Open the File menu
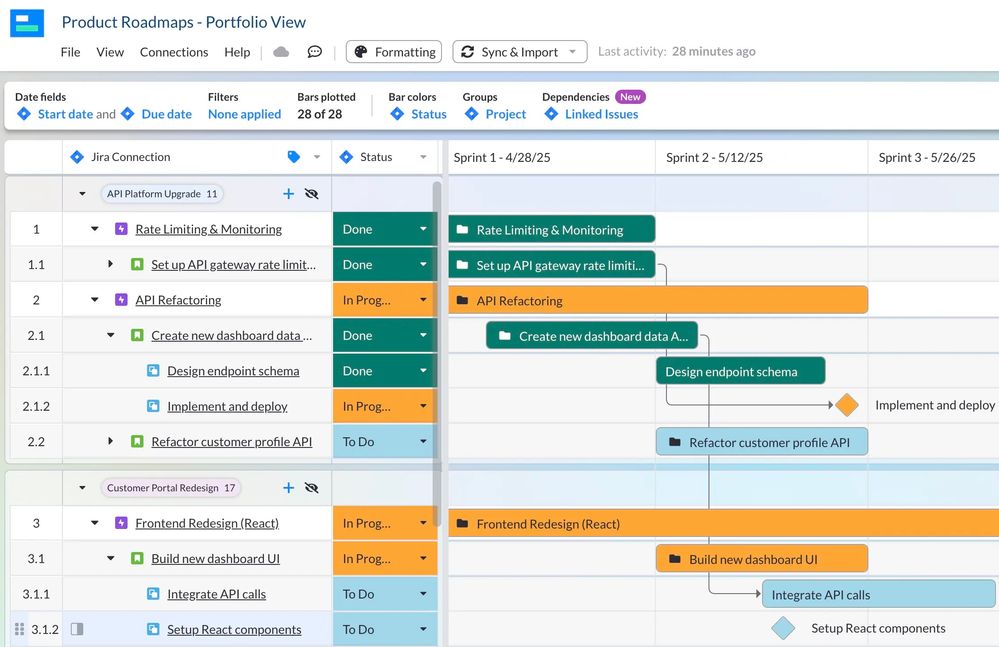This screenshot has height=647, width=999. (x=70, y=51)
